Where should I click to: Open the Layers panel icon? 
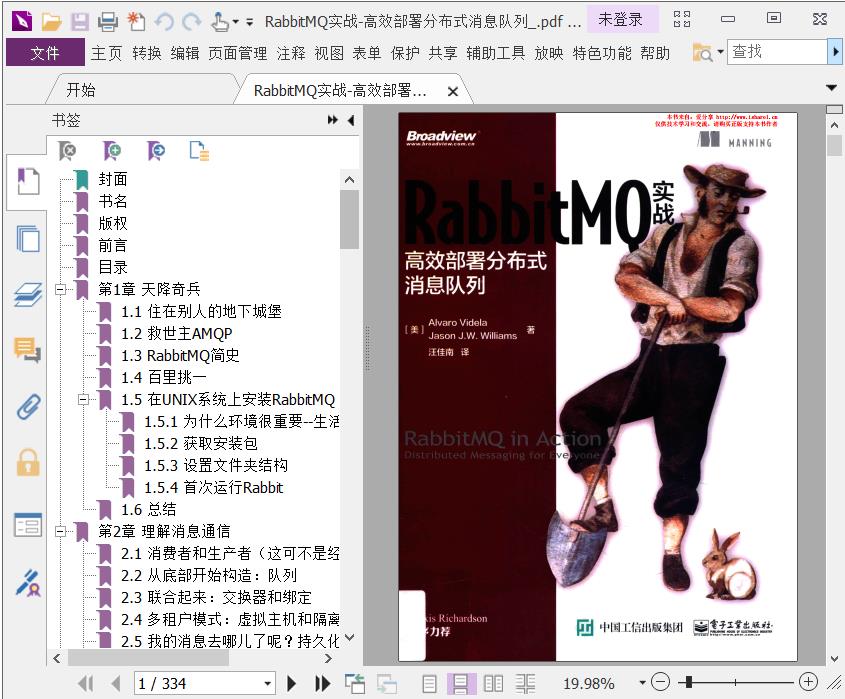click(x=28, y=295)
